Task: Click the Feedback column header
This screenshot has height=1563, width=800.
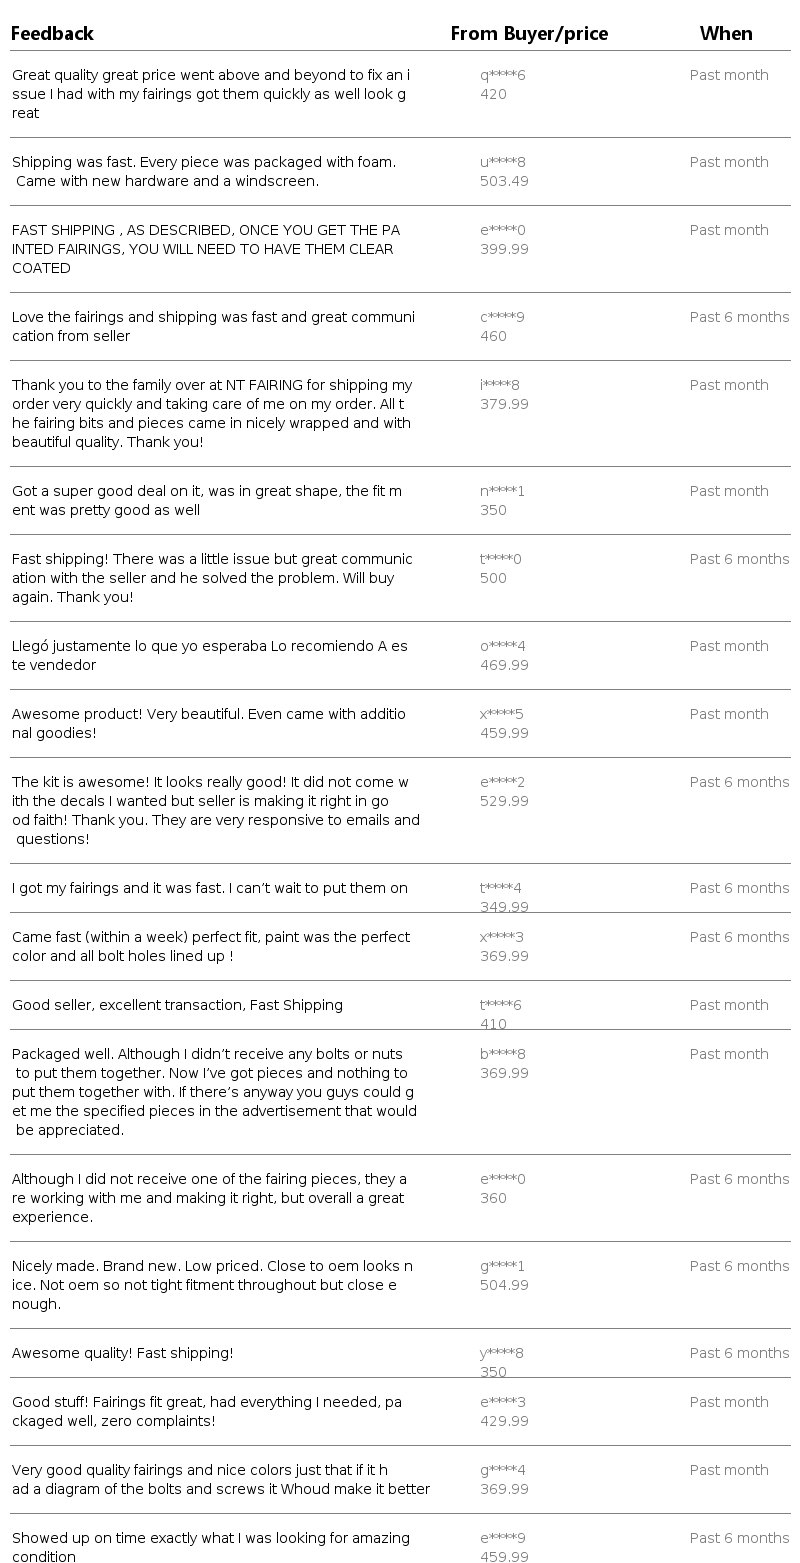Action: click(52, 34)
